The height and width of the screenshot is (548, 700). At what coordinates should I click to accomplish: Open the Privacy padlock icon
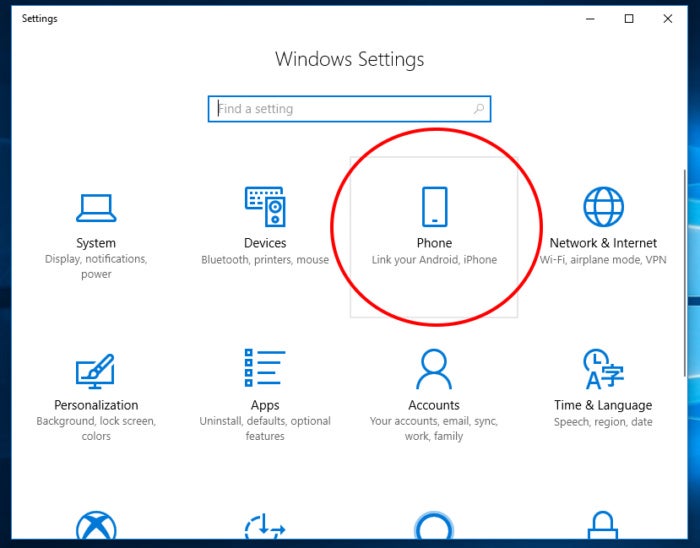point(603,525)
